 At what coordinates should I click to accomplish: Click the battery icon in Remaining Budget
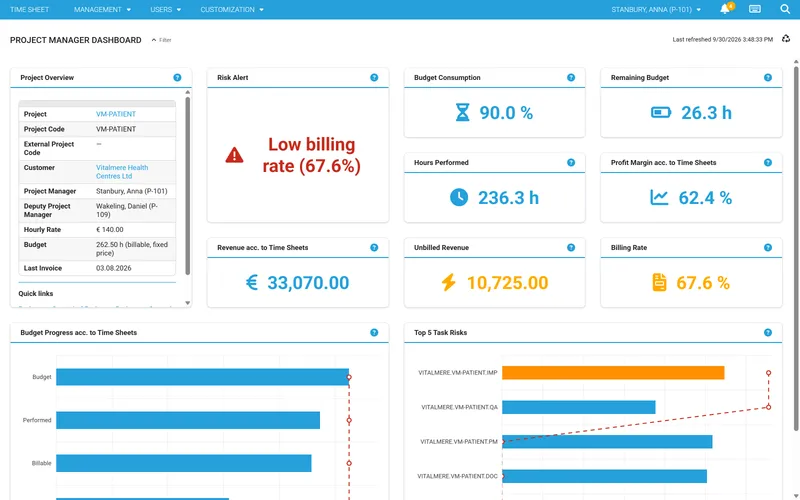[x=661, y=112]
